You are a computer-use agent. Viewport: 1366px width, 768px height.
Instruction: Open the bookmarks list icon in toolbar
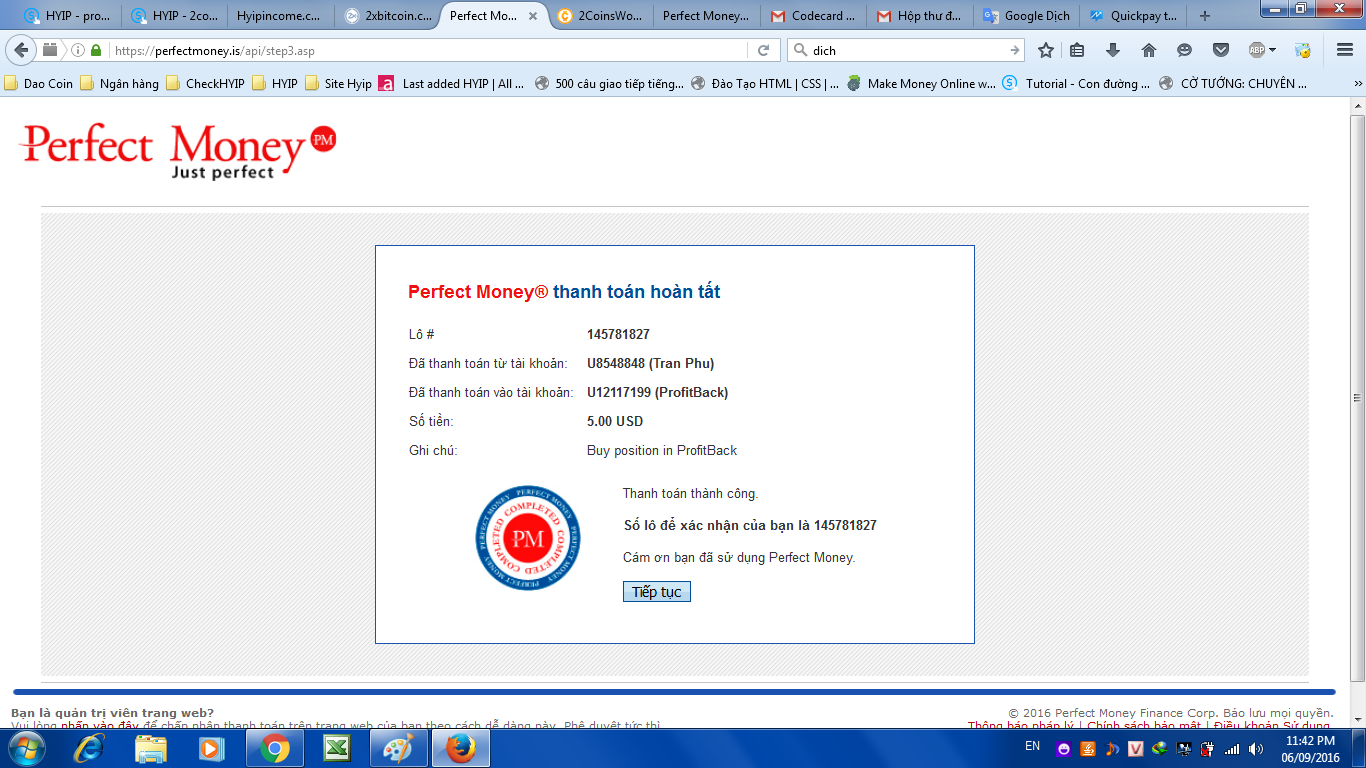(x=1077, y=50)
